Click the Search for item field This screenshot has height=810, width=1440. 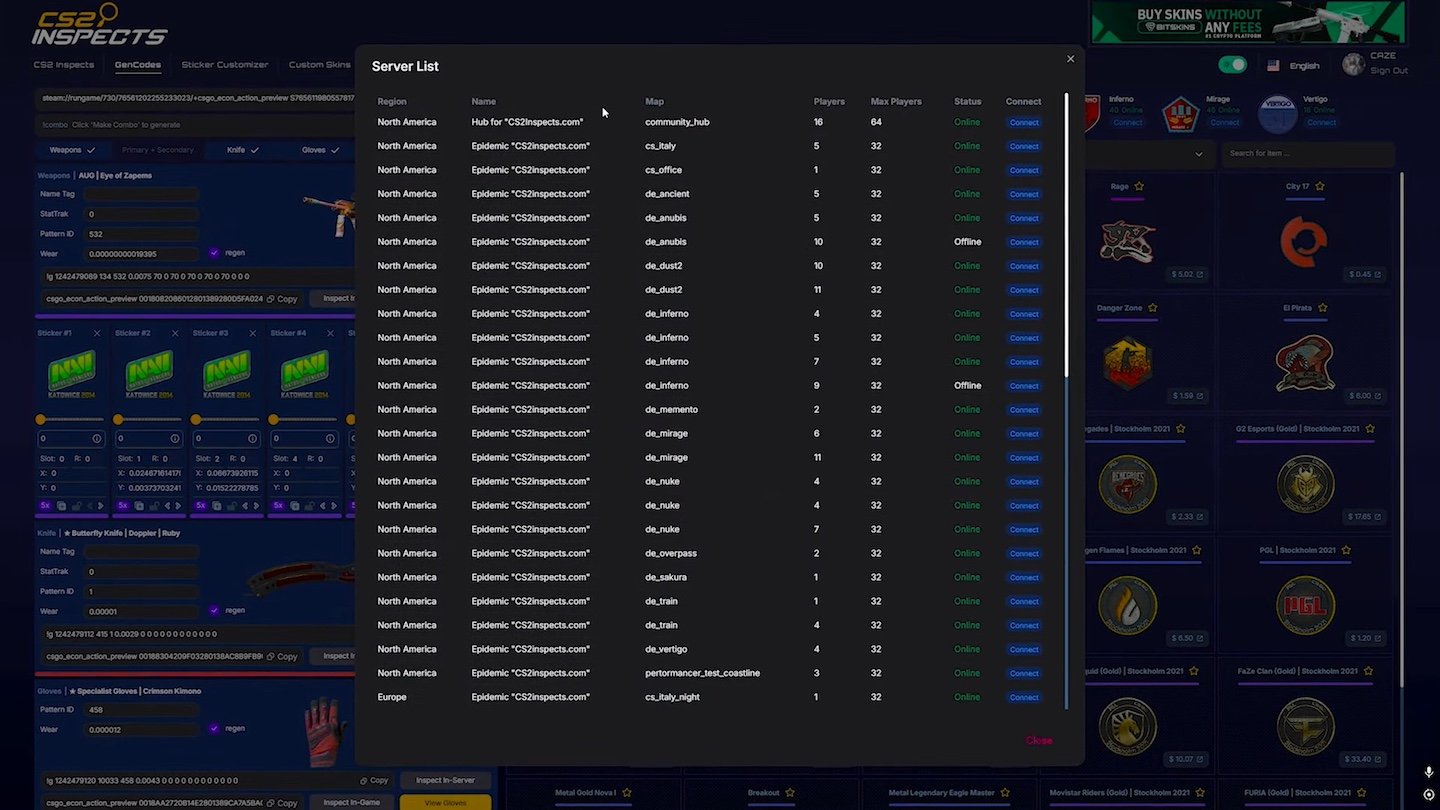click(1308, 154)
